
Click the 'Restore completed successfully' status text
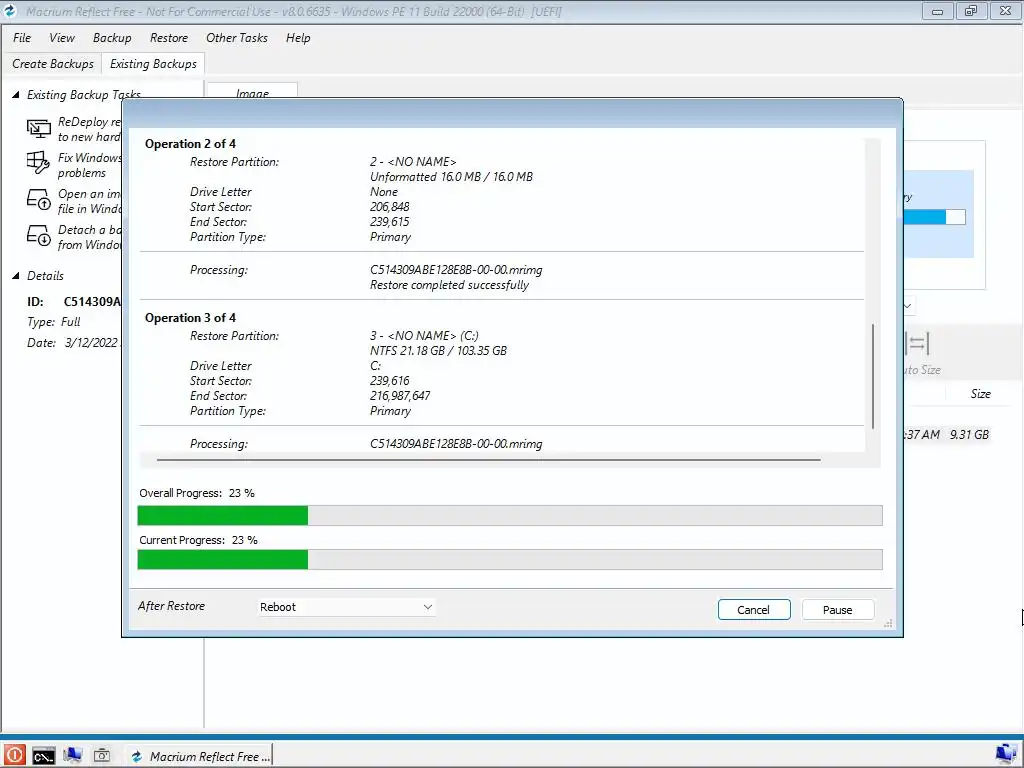point(449,285)
